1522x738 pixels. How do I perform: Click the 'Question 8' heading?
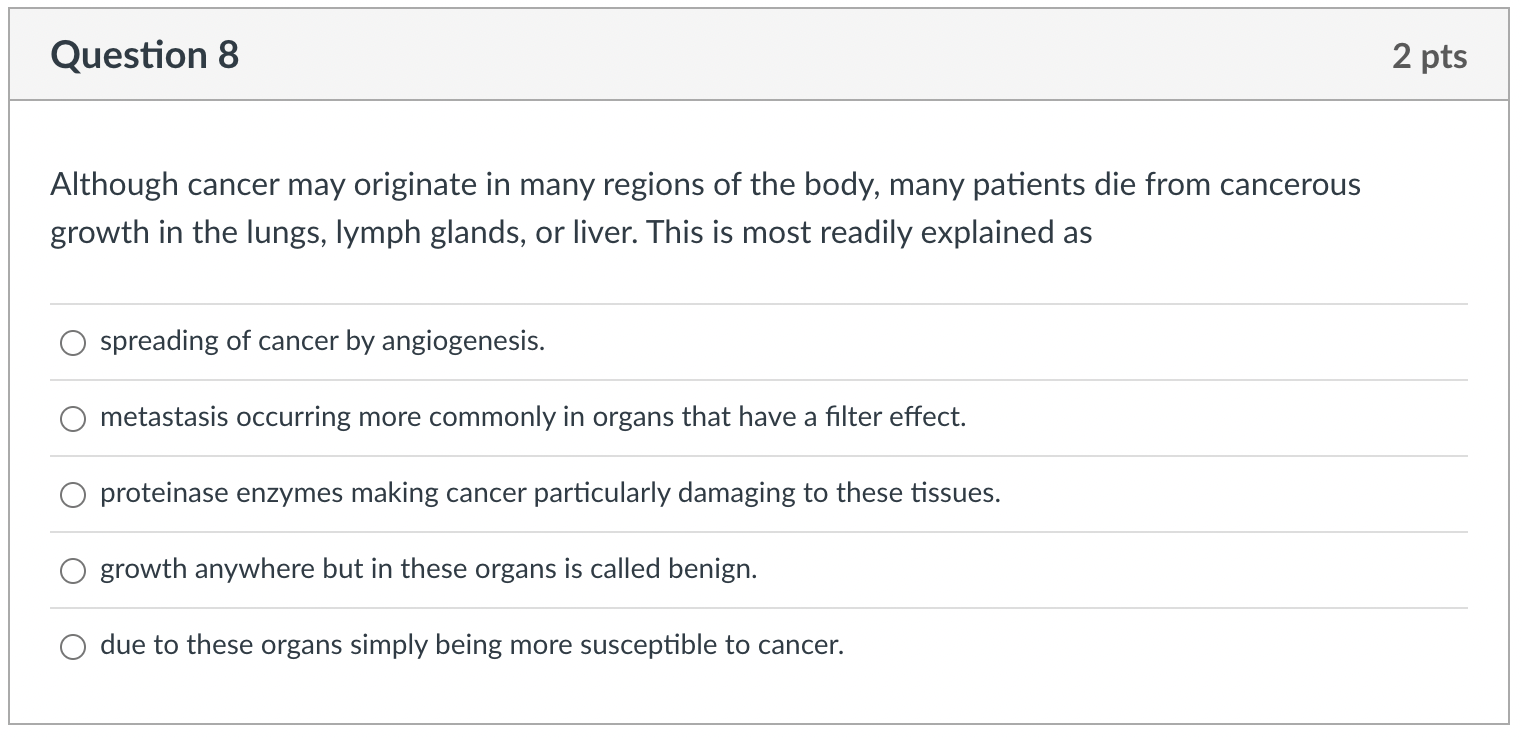[x=145, y=55]
